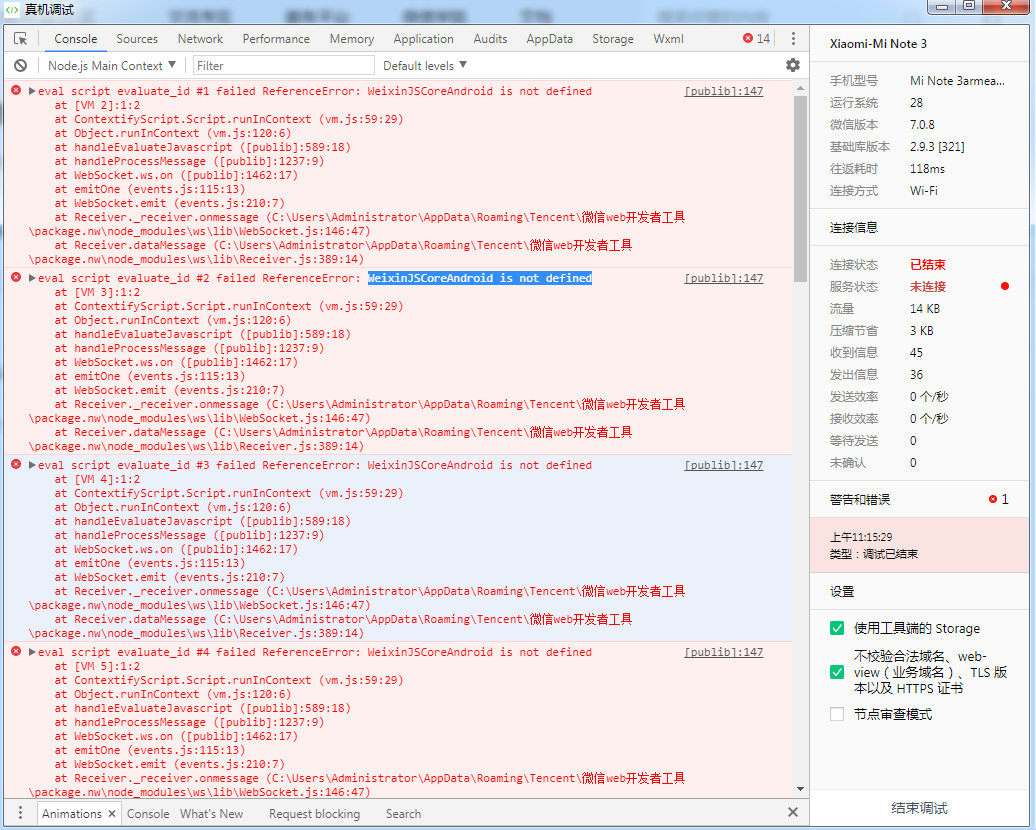This screenshot has width=1036, height=830.
Task: Uncheck the 不校验合法域名 checkbox
Action: 837,672
